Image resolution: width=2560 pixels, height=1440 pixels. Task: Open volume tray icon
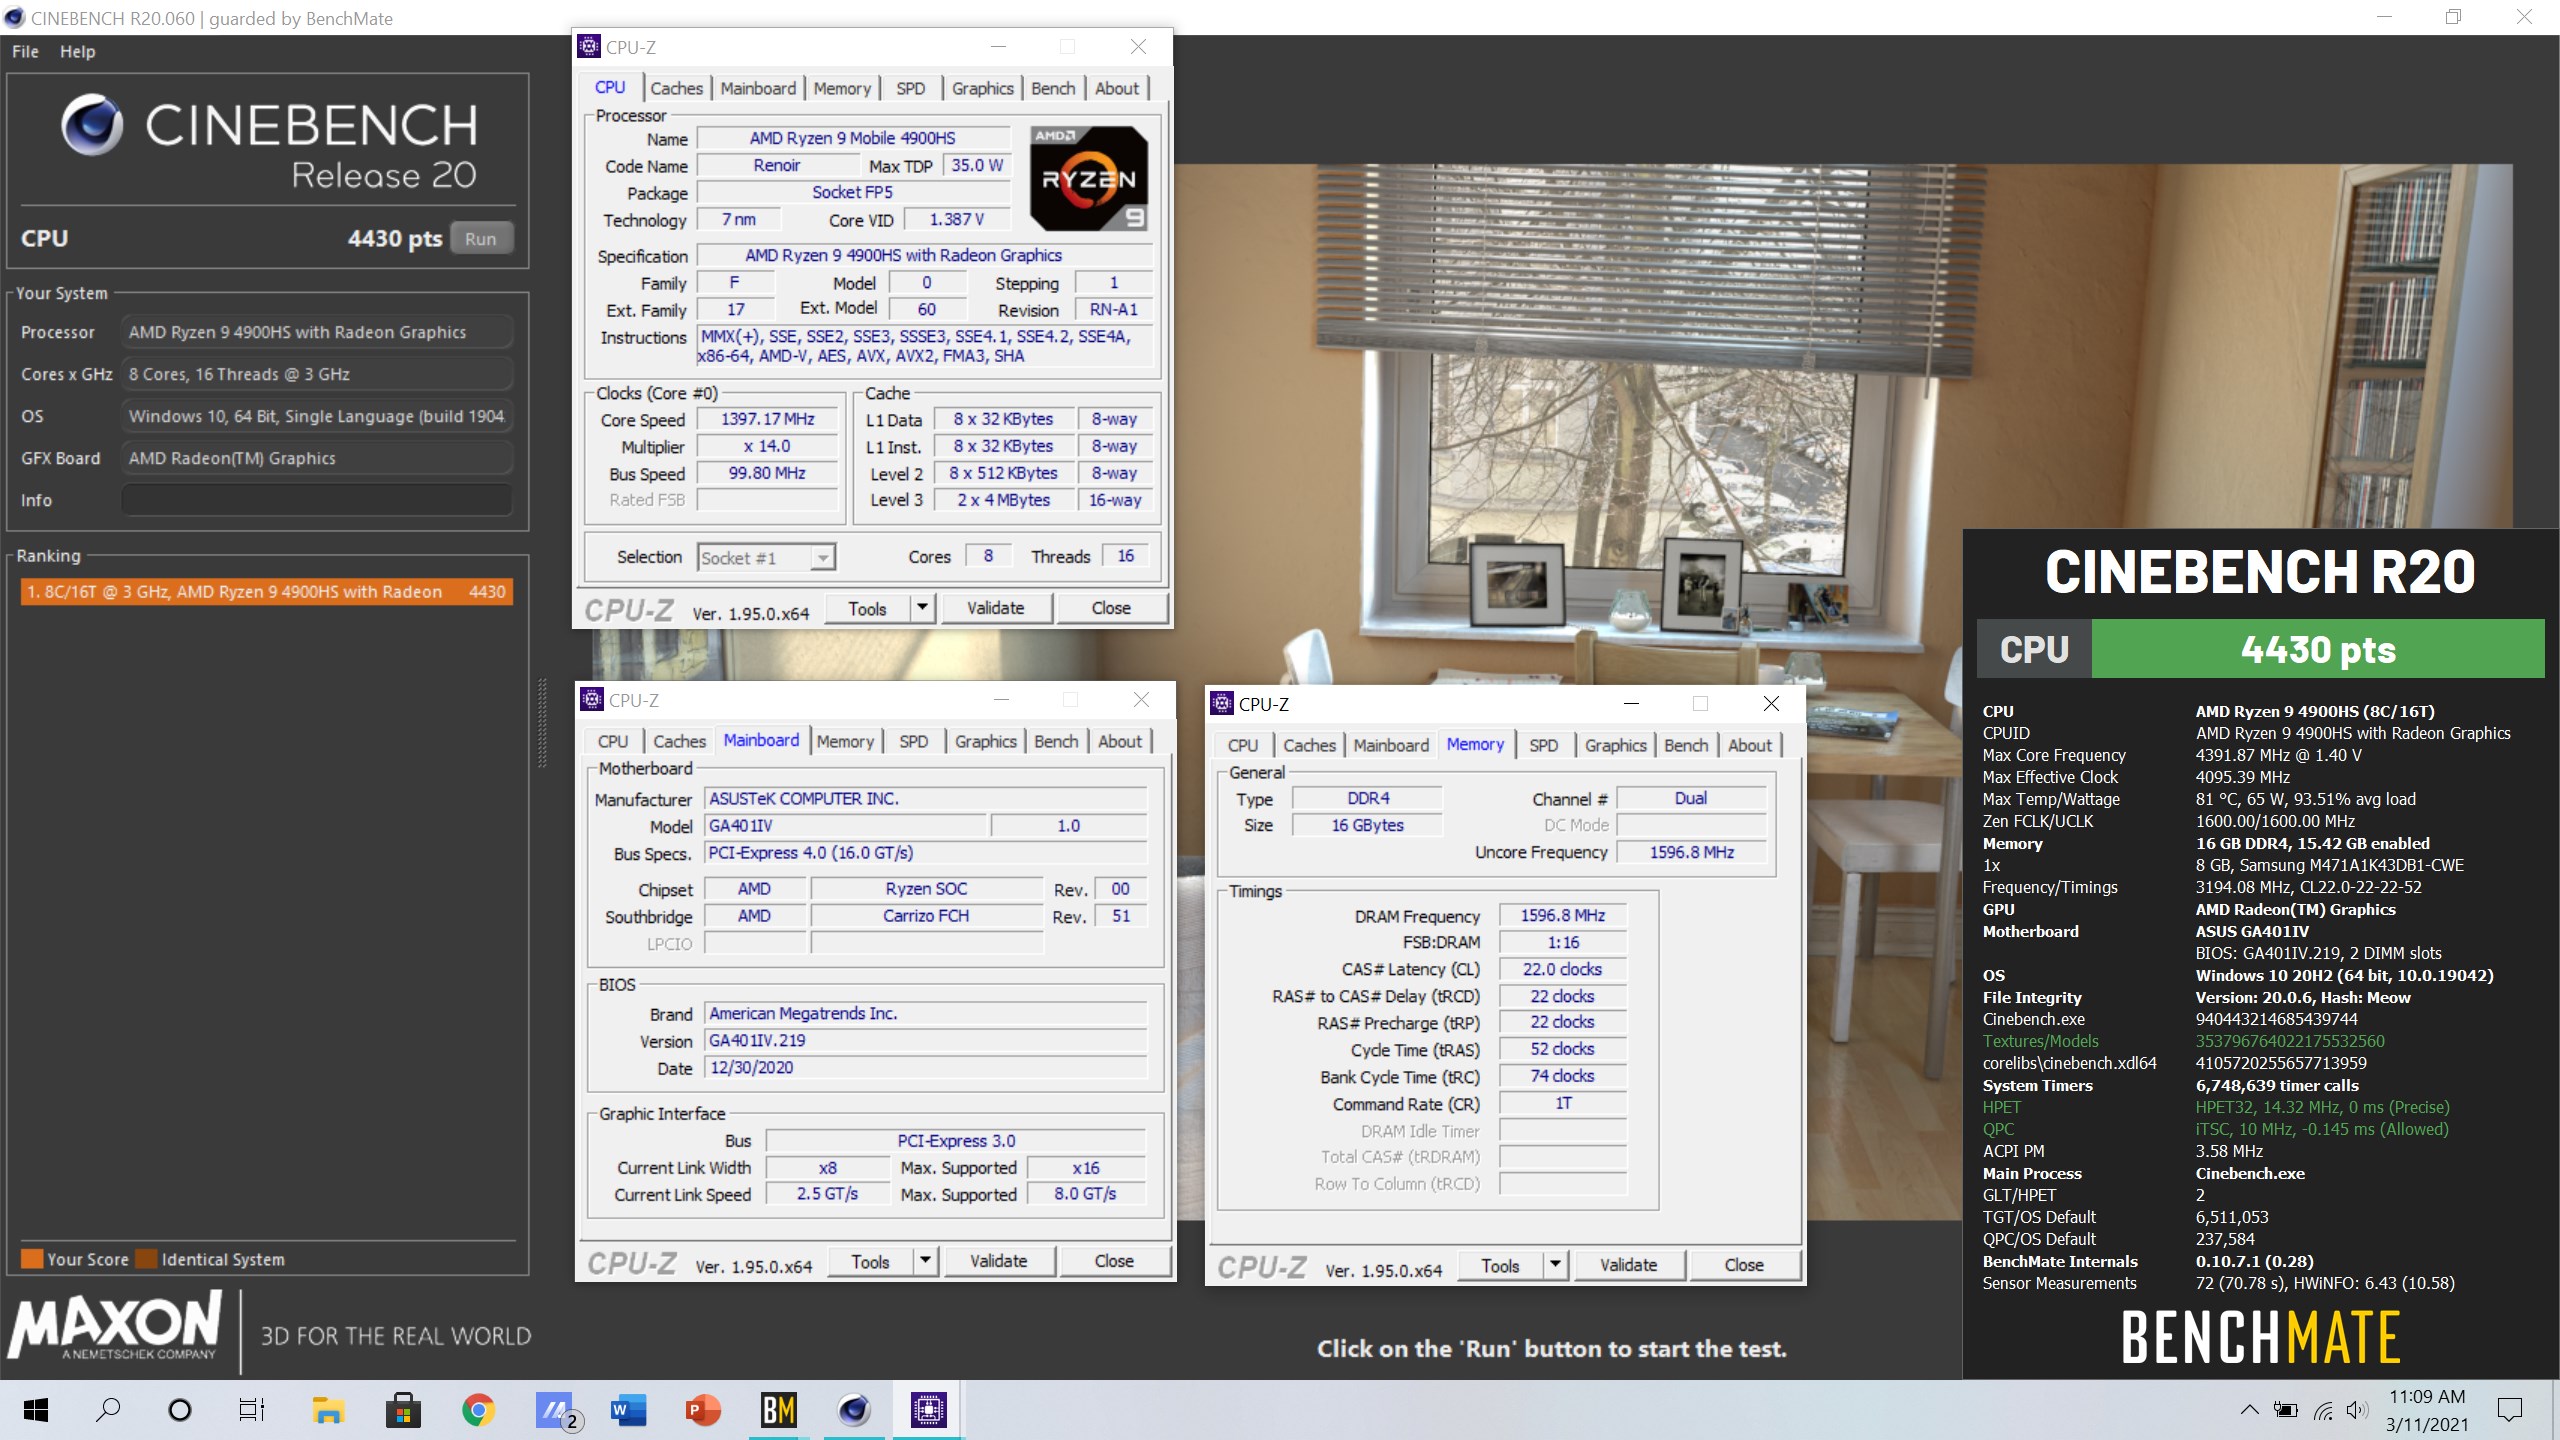tap(2357, 1410)
